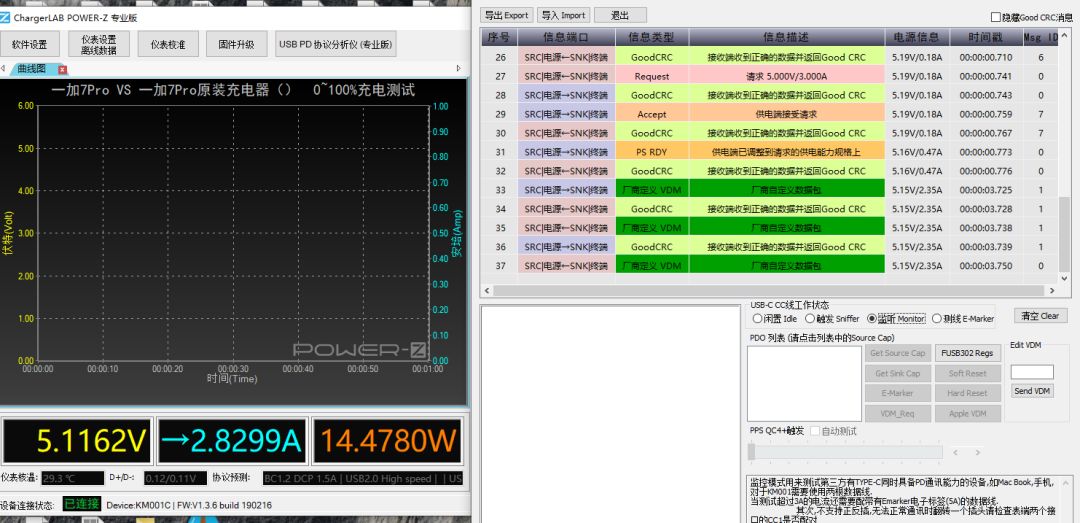The width and height of the screenshot is (1080, 523).
Task: Click the 5.1162V voltage readout
Action: click(x=78, y=441)
